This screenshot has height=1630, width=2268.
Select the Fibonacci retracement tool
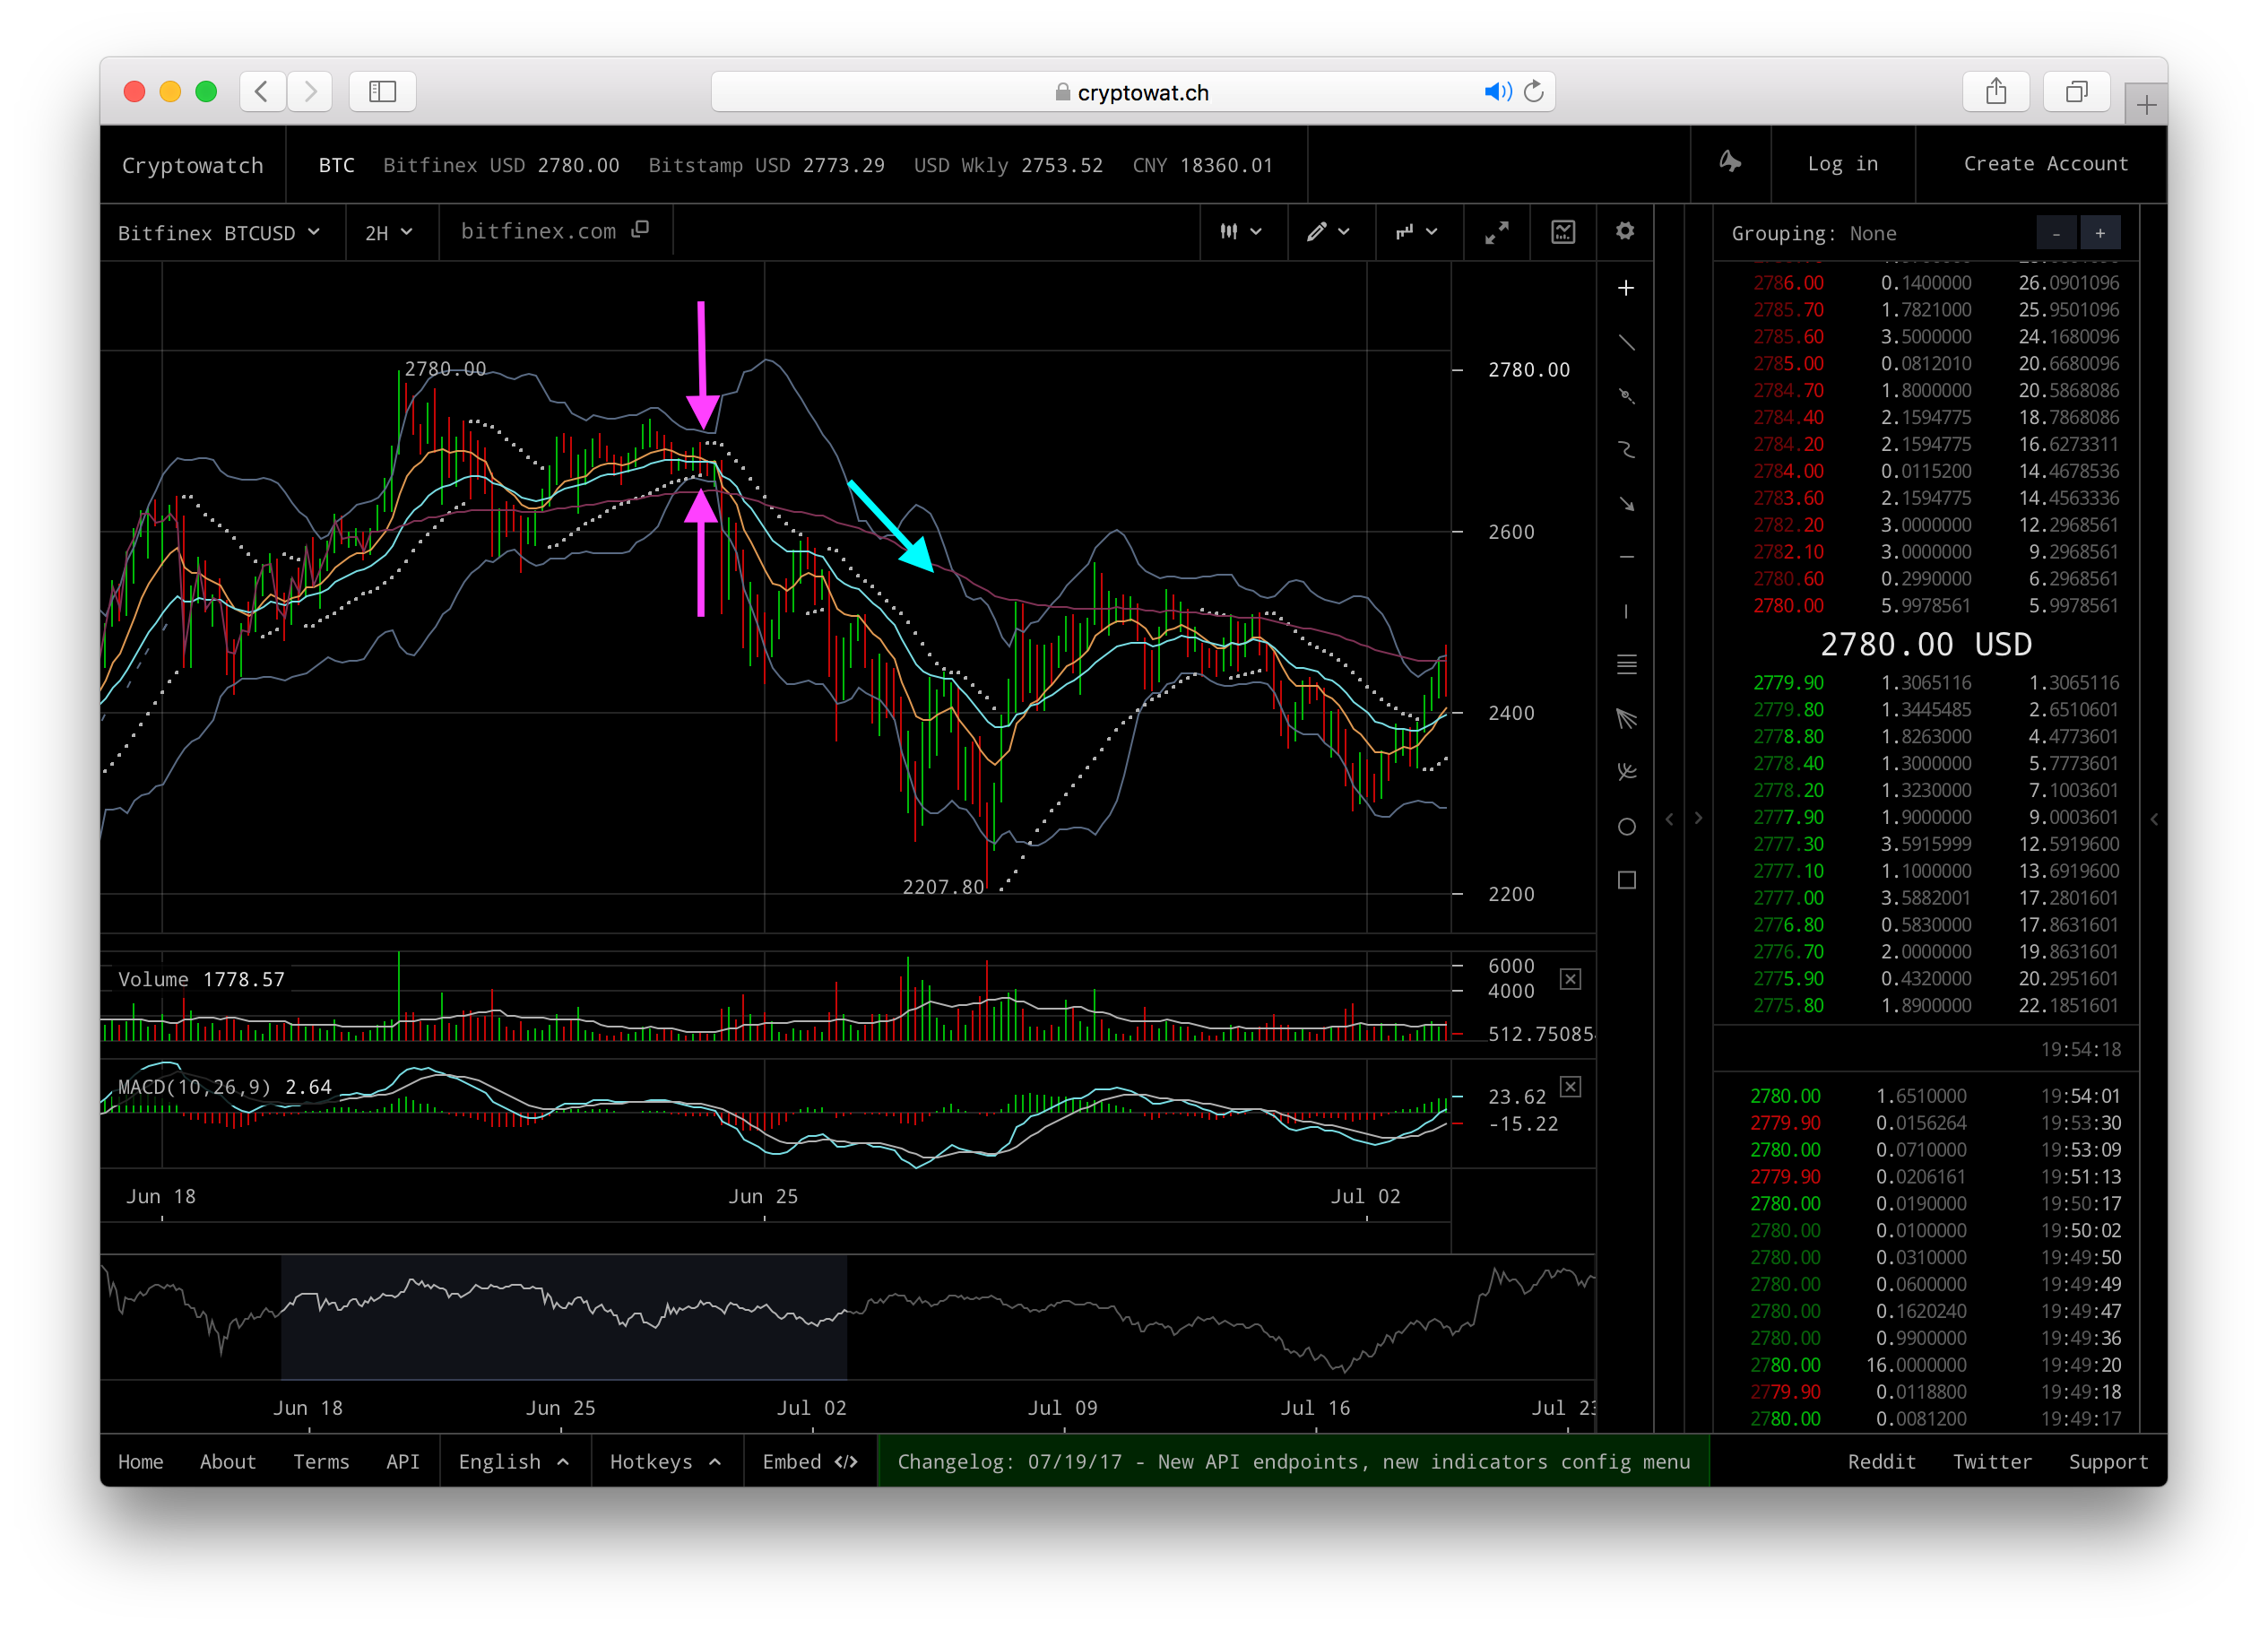[1626, 664]
